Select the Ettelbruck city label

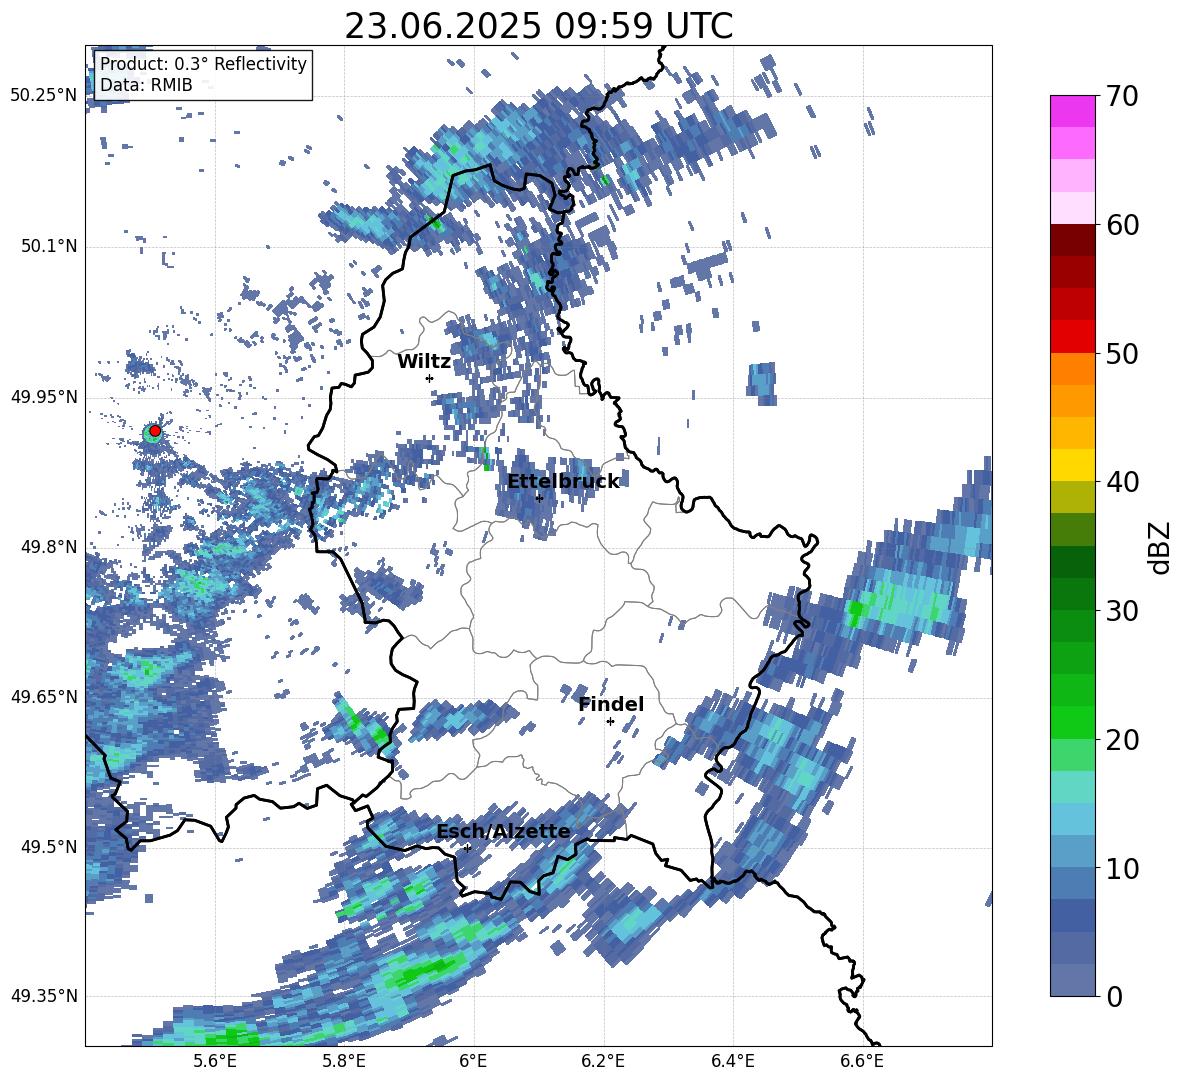point(563,482)
